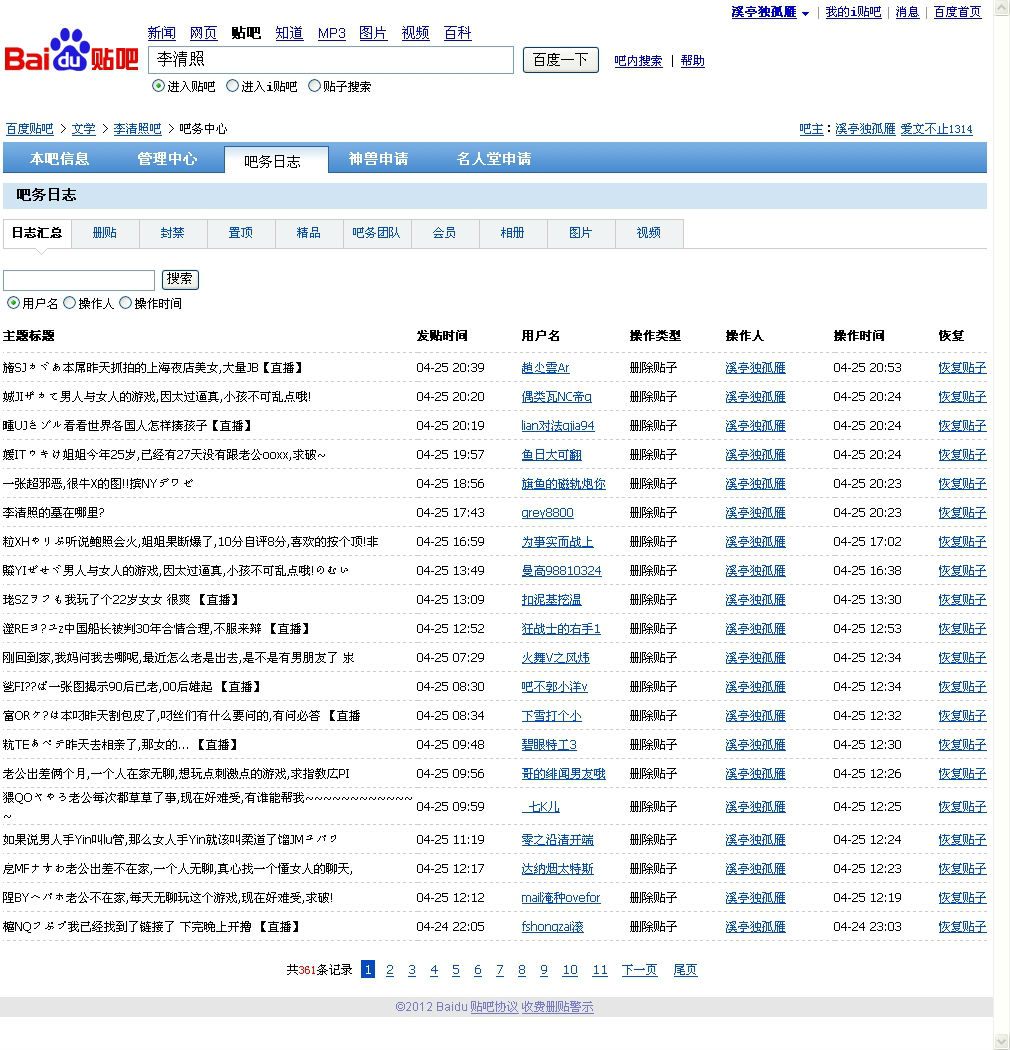This screenshot has width=1010, height=1050.
Task: Select the 相册 sub-tab
Action: point(512,233)
